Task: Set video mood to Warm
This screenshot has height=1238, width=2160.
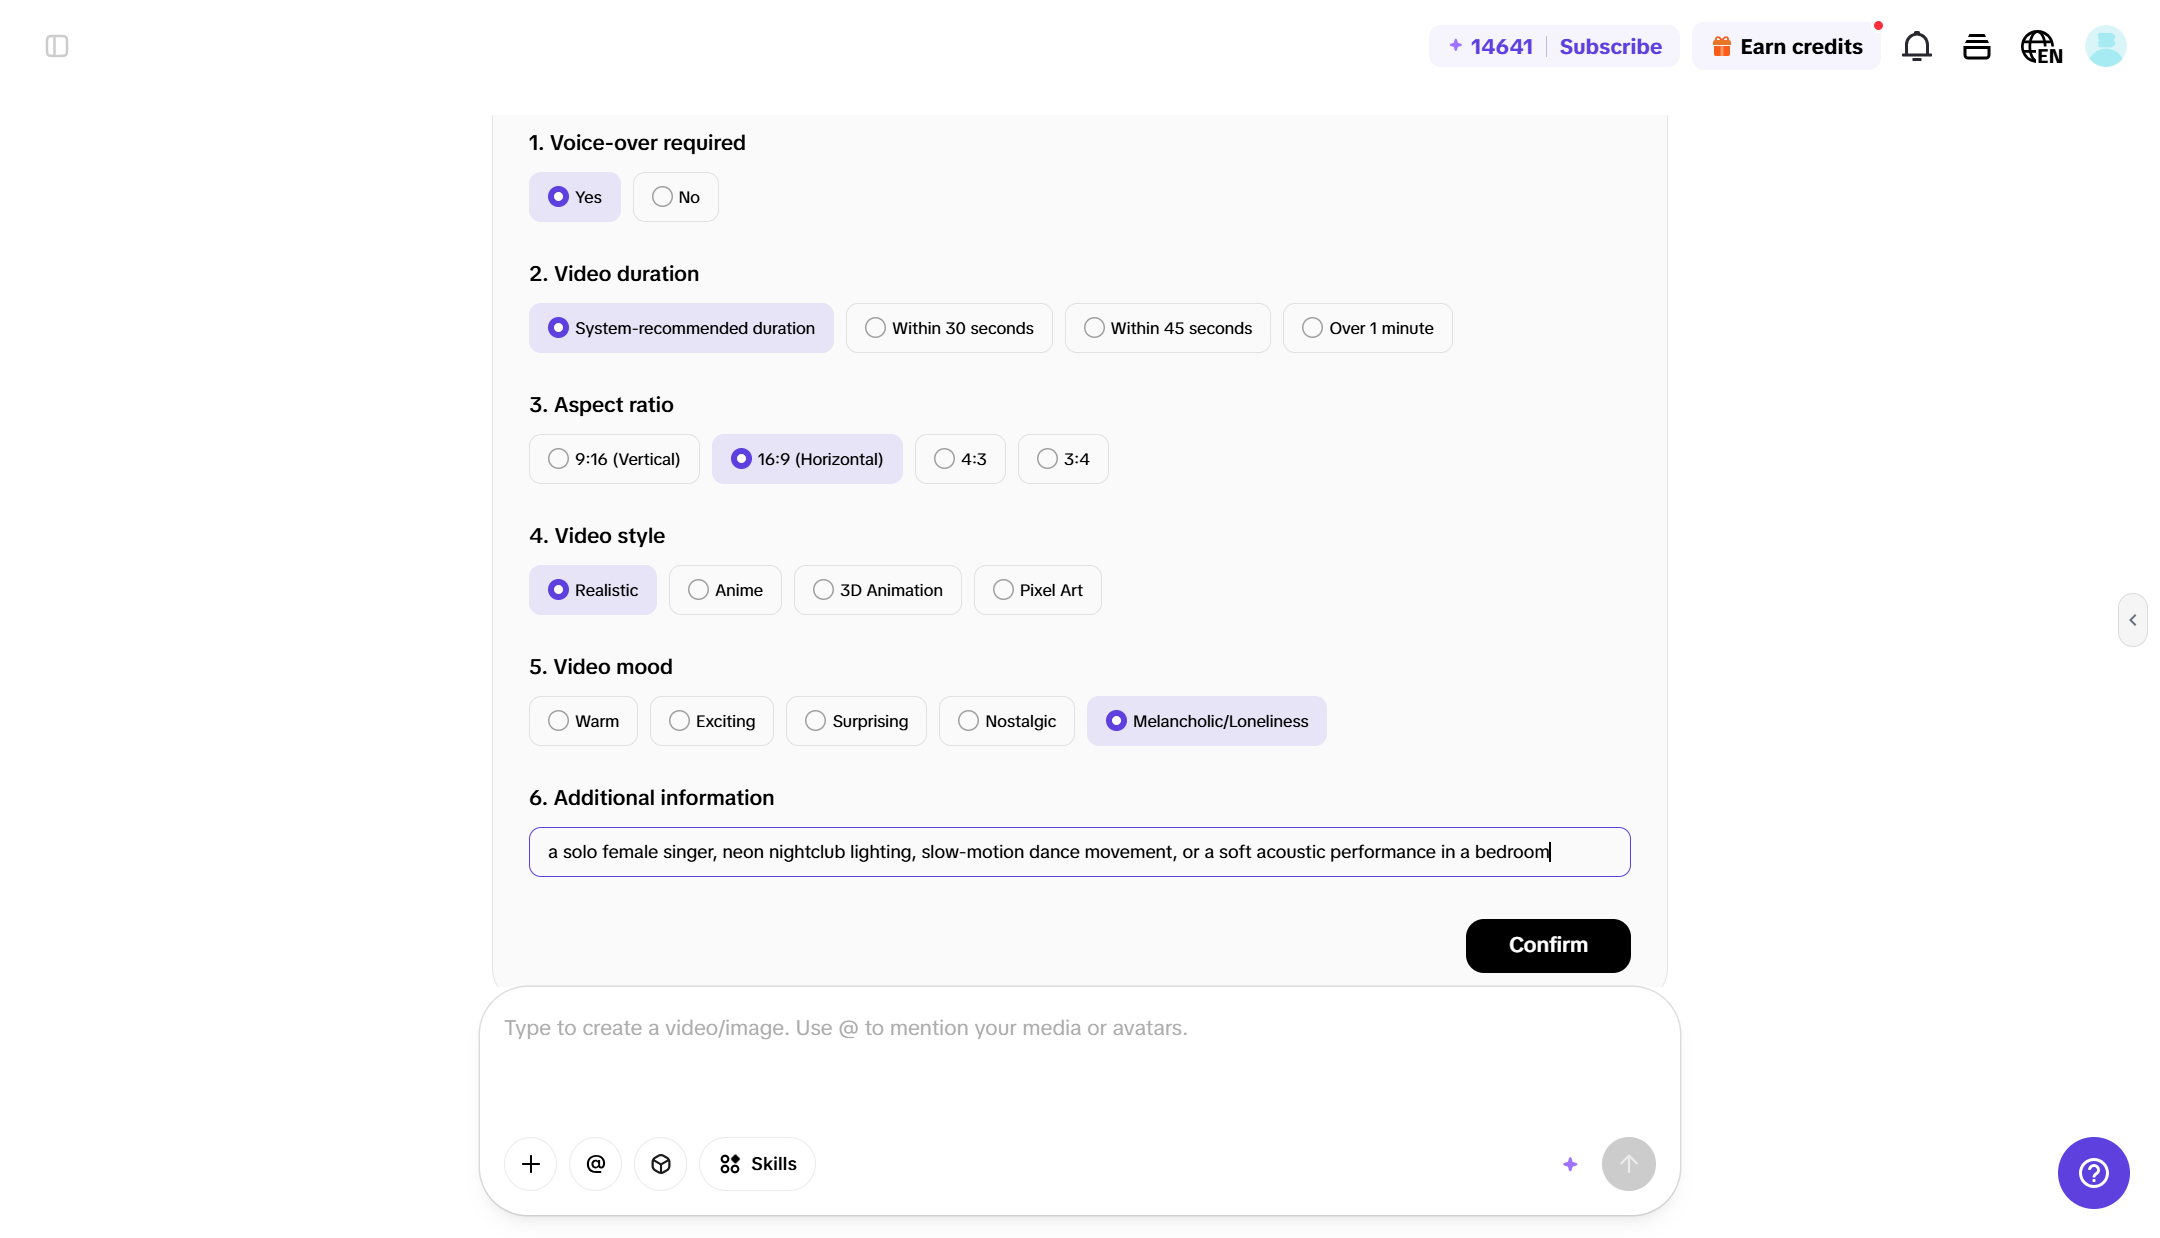Action: pos(583,721)
